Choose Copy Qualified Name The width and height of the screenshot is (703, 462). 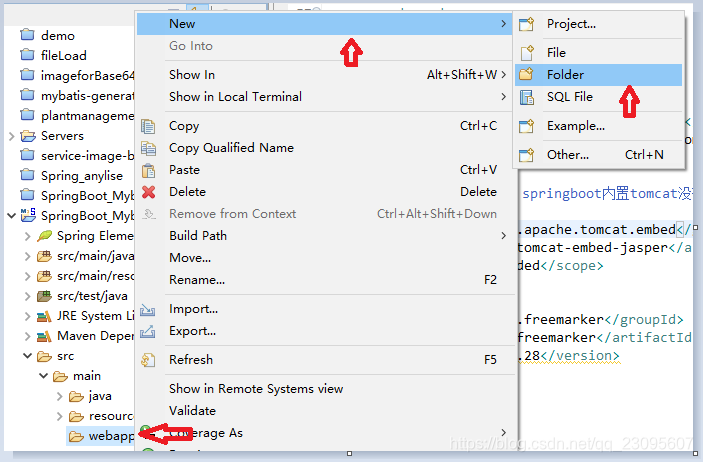click(325, 148)
